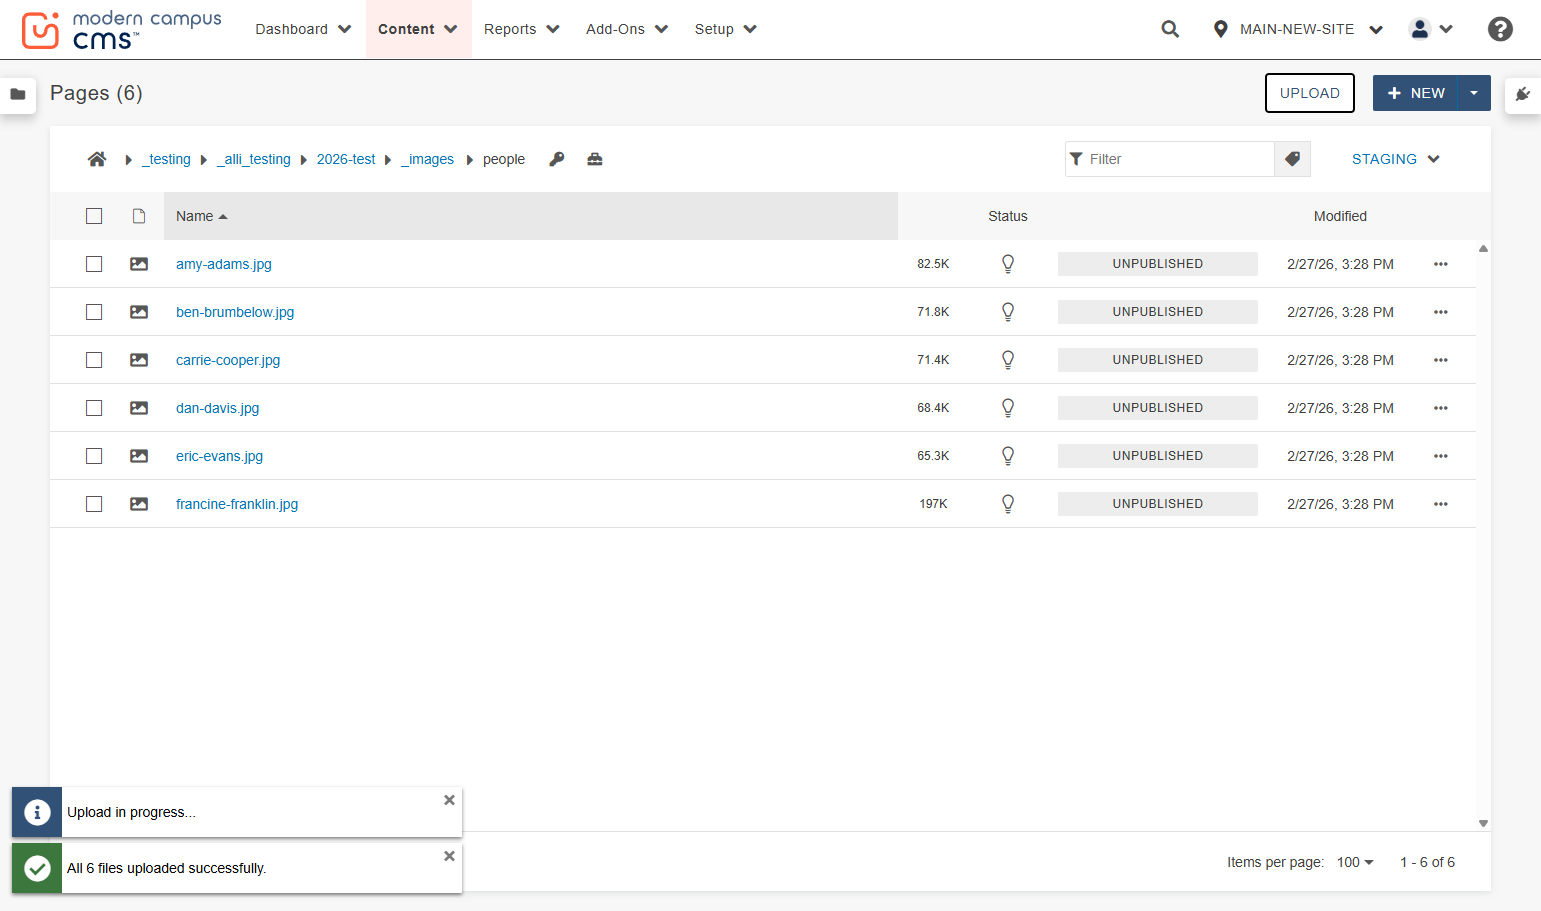Go to the home breadcrumb icon

(x=97, y=159)
